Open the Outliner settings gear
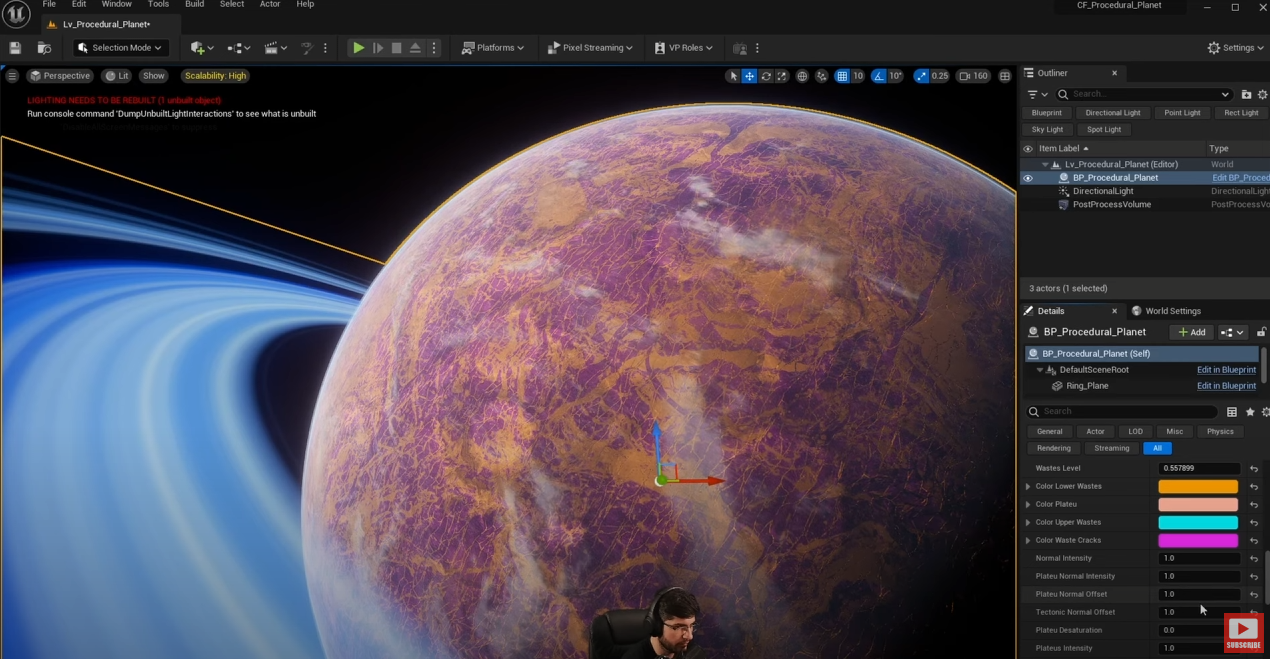The image size is (1270, 659). [x=1265, y=94]
